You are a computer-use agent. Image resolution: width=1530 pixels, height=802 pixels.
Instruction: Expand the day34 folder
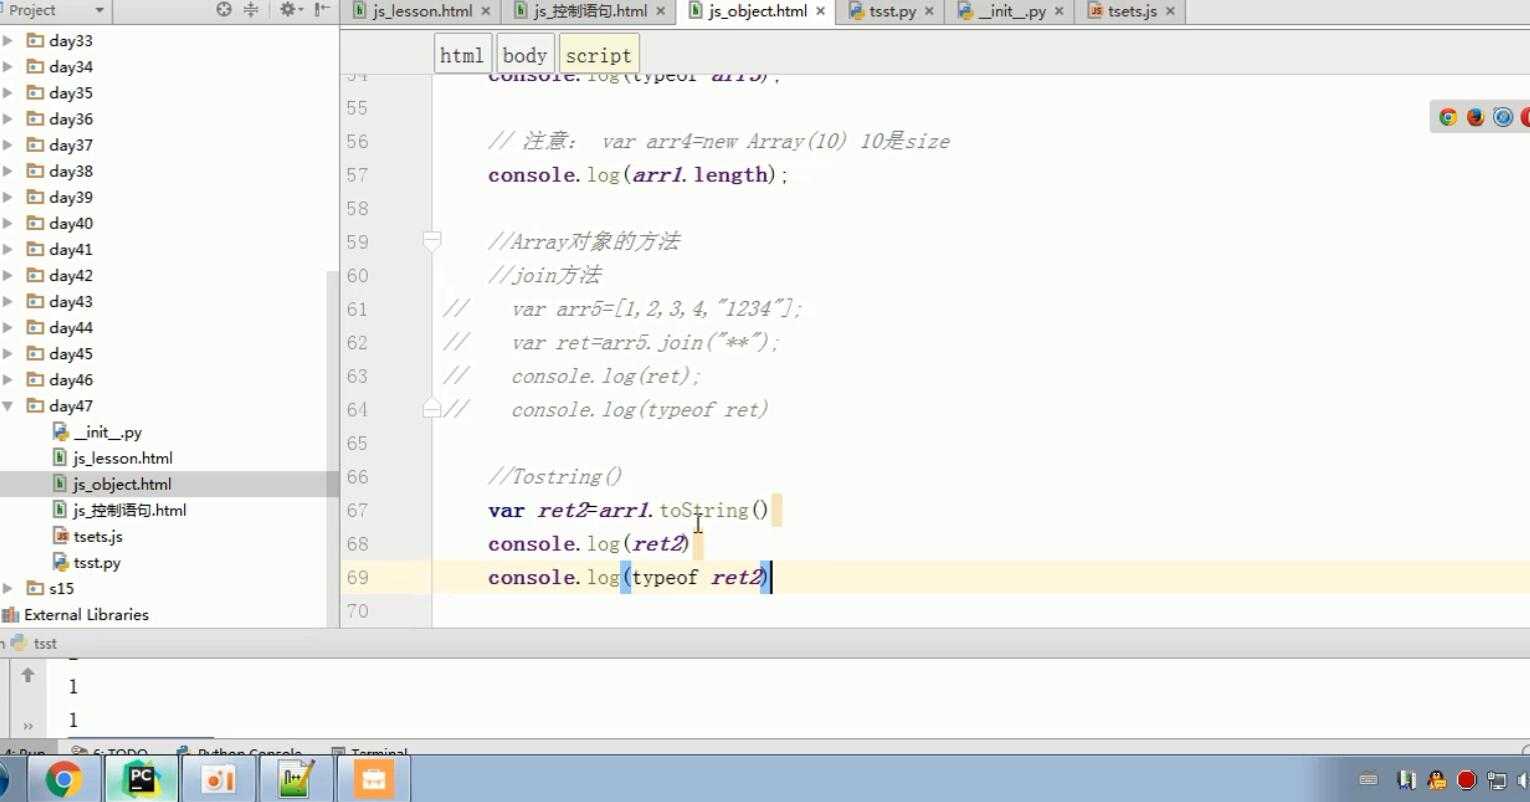[8, 66]
